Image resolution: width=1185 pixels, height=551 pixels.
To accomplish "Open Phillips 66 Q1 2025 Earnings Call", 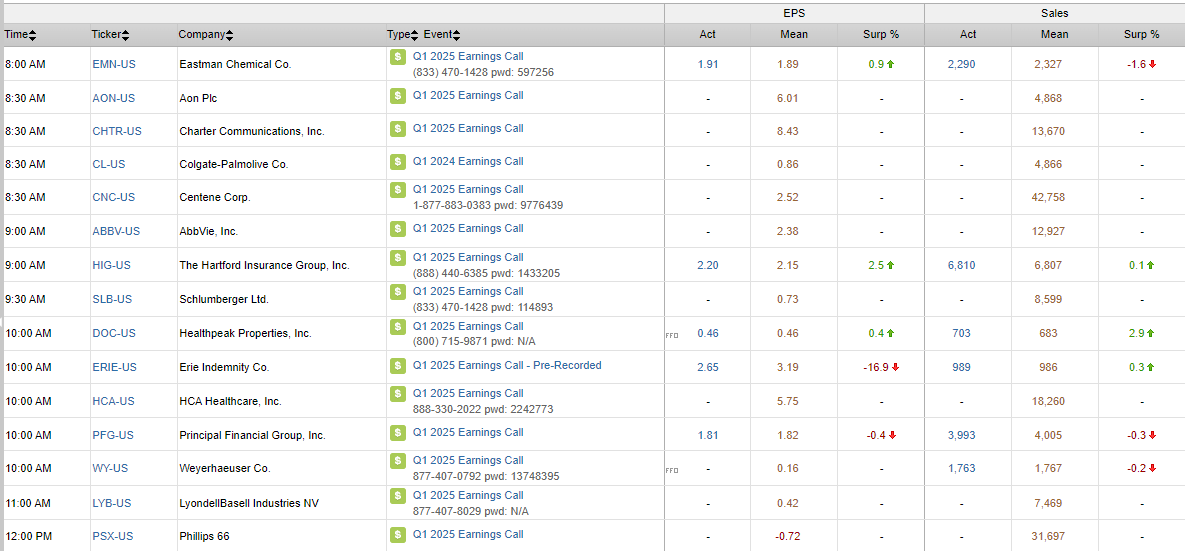I will point(468,534).
